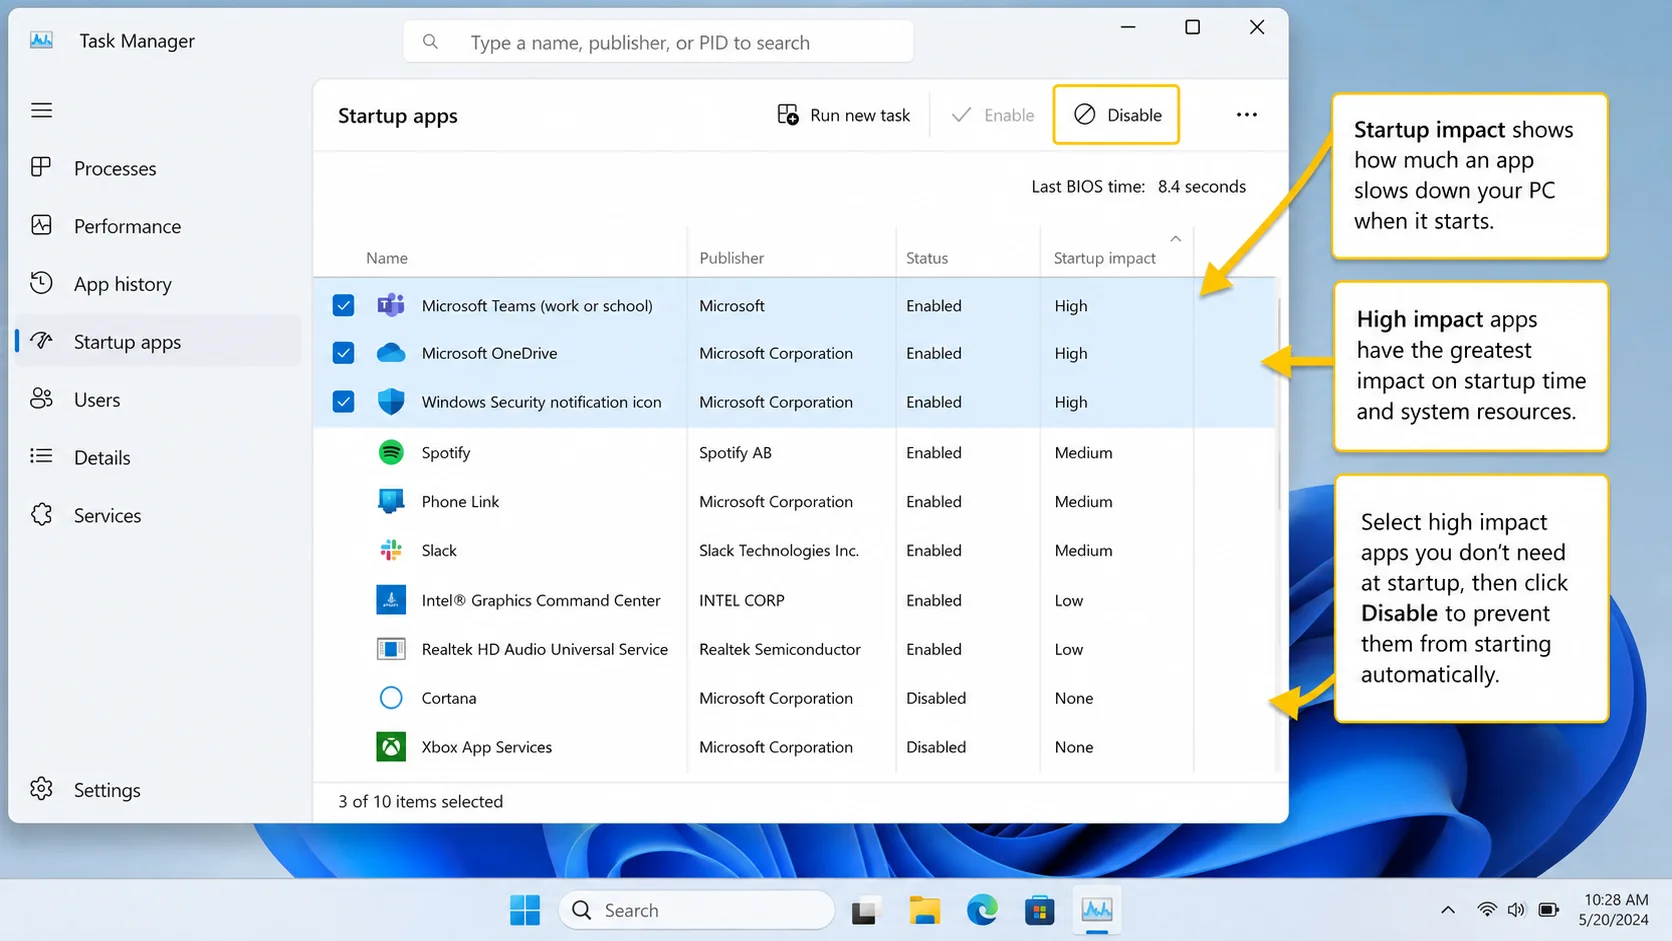Open the more options ellipsis menu

1246,115
